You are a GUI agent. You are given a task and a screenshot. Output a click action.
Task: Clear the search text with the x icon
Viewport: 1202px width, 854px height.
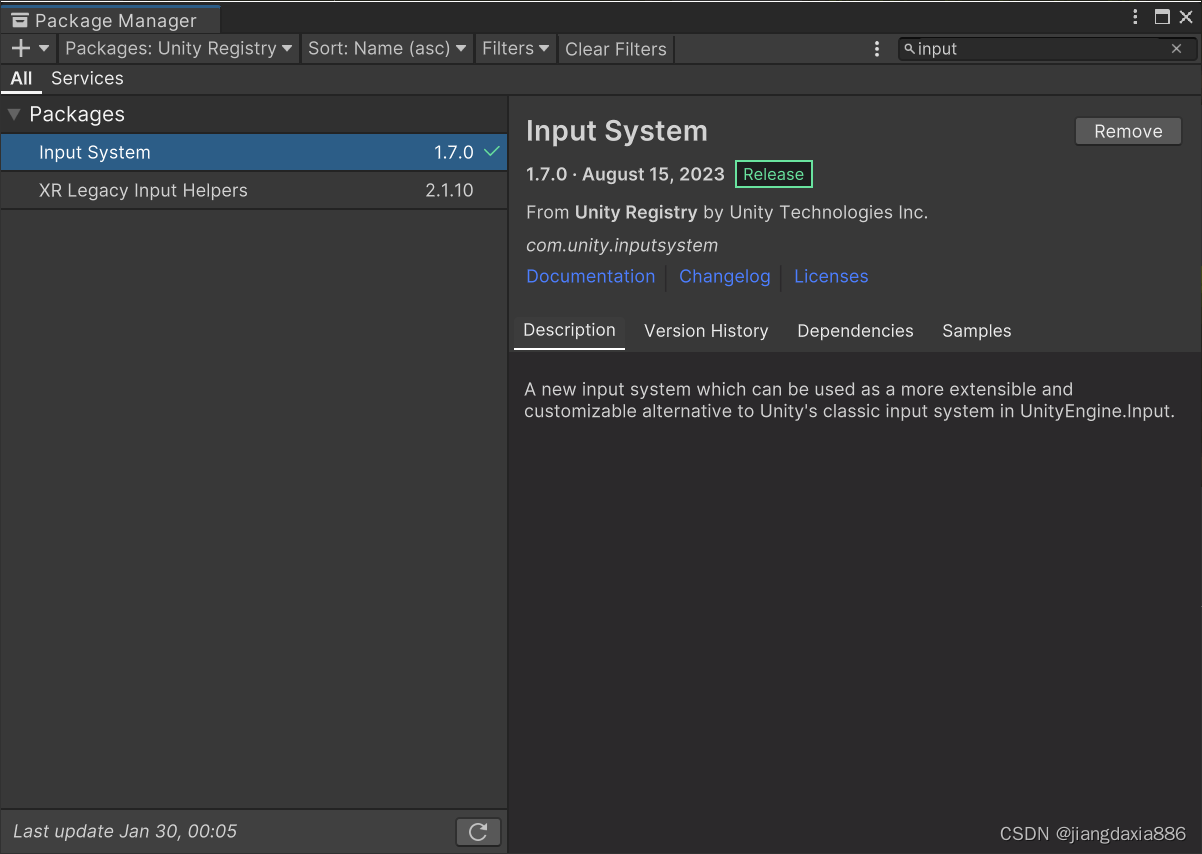tap(1176, 48)
